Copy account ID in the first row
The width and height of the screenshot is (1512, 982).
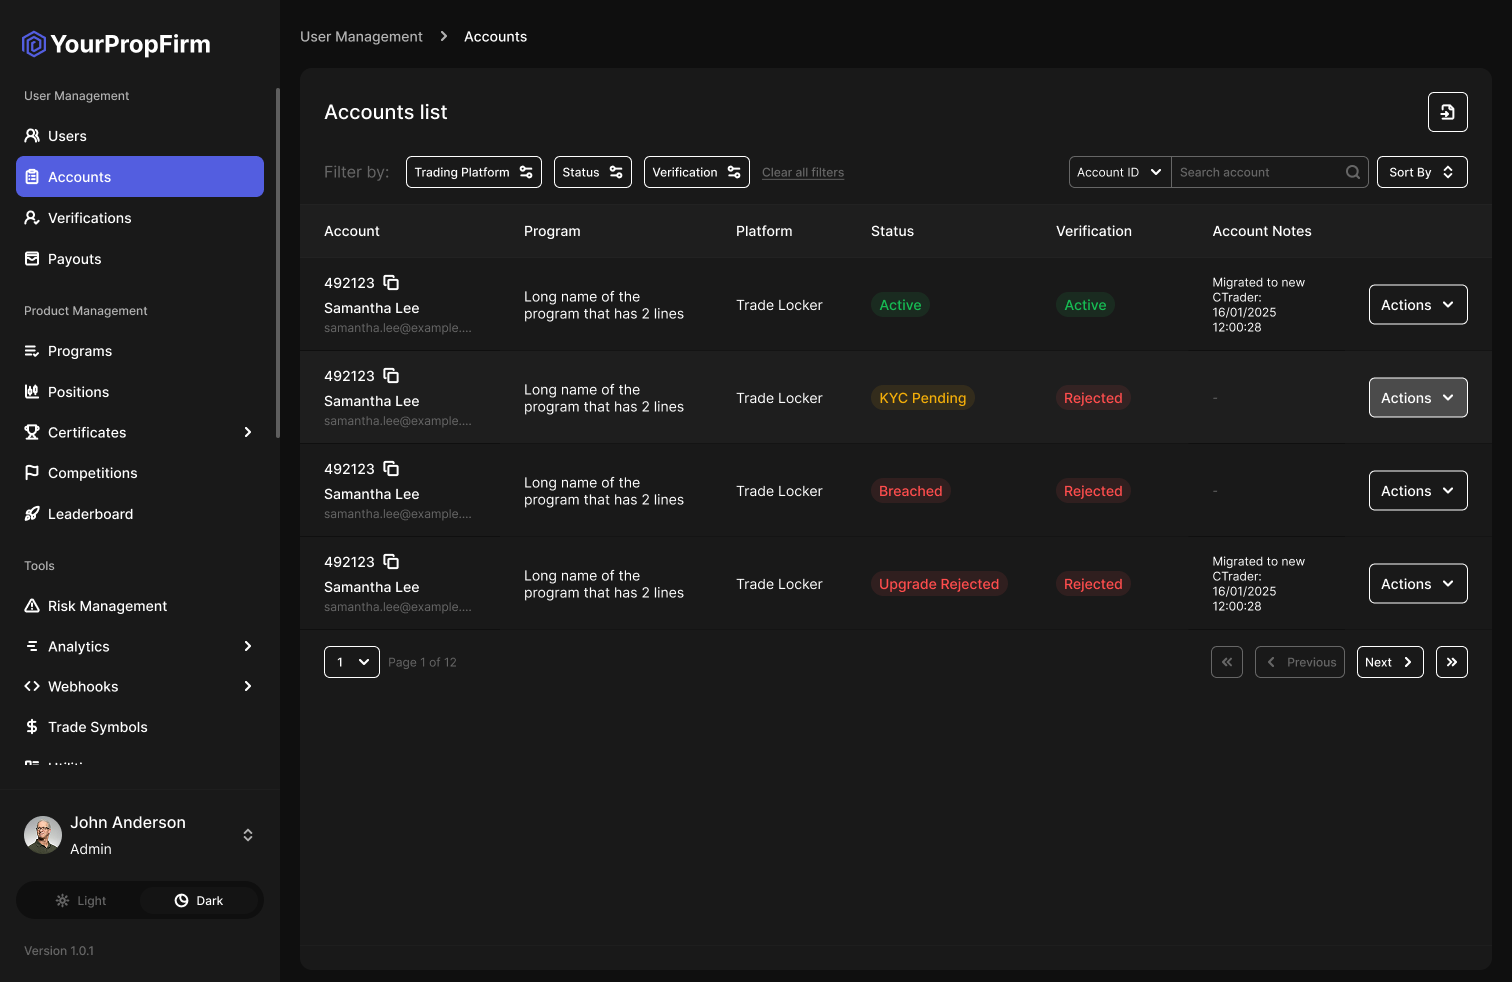pyautogui.click(x=391, y=283)
